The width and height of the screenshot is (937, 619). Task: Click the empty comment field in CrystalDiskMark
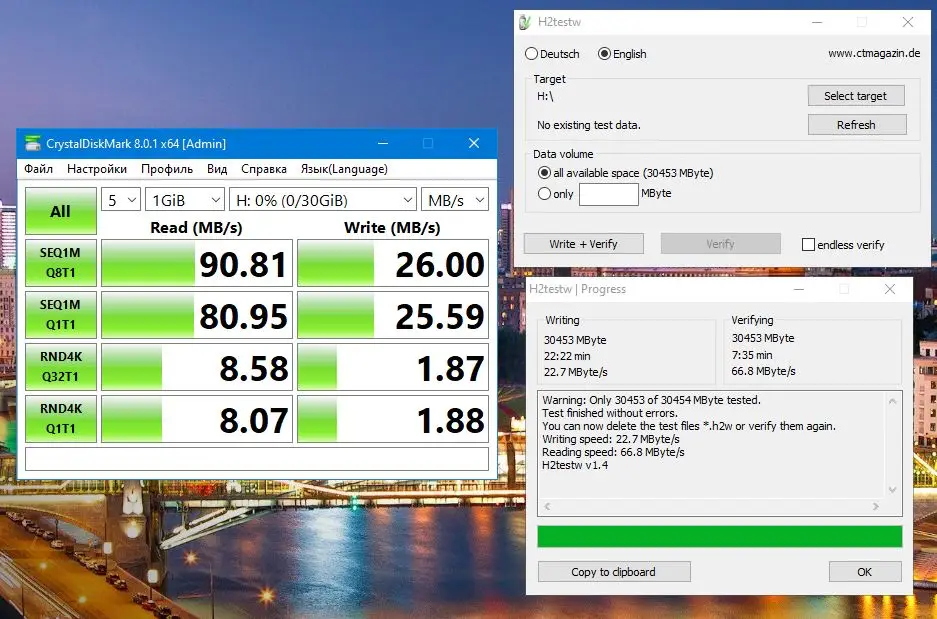(x=257, y=459)
